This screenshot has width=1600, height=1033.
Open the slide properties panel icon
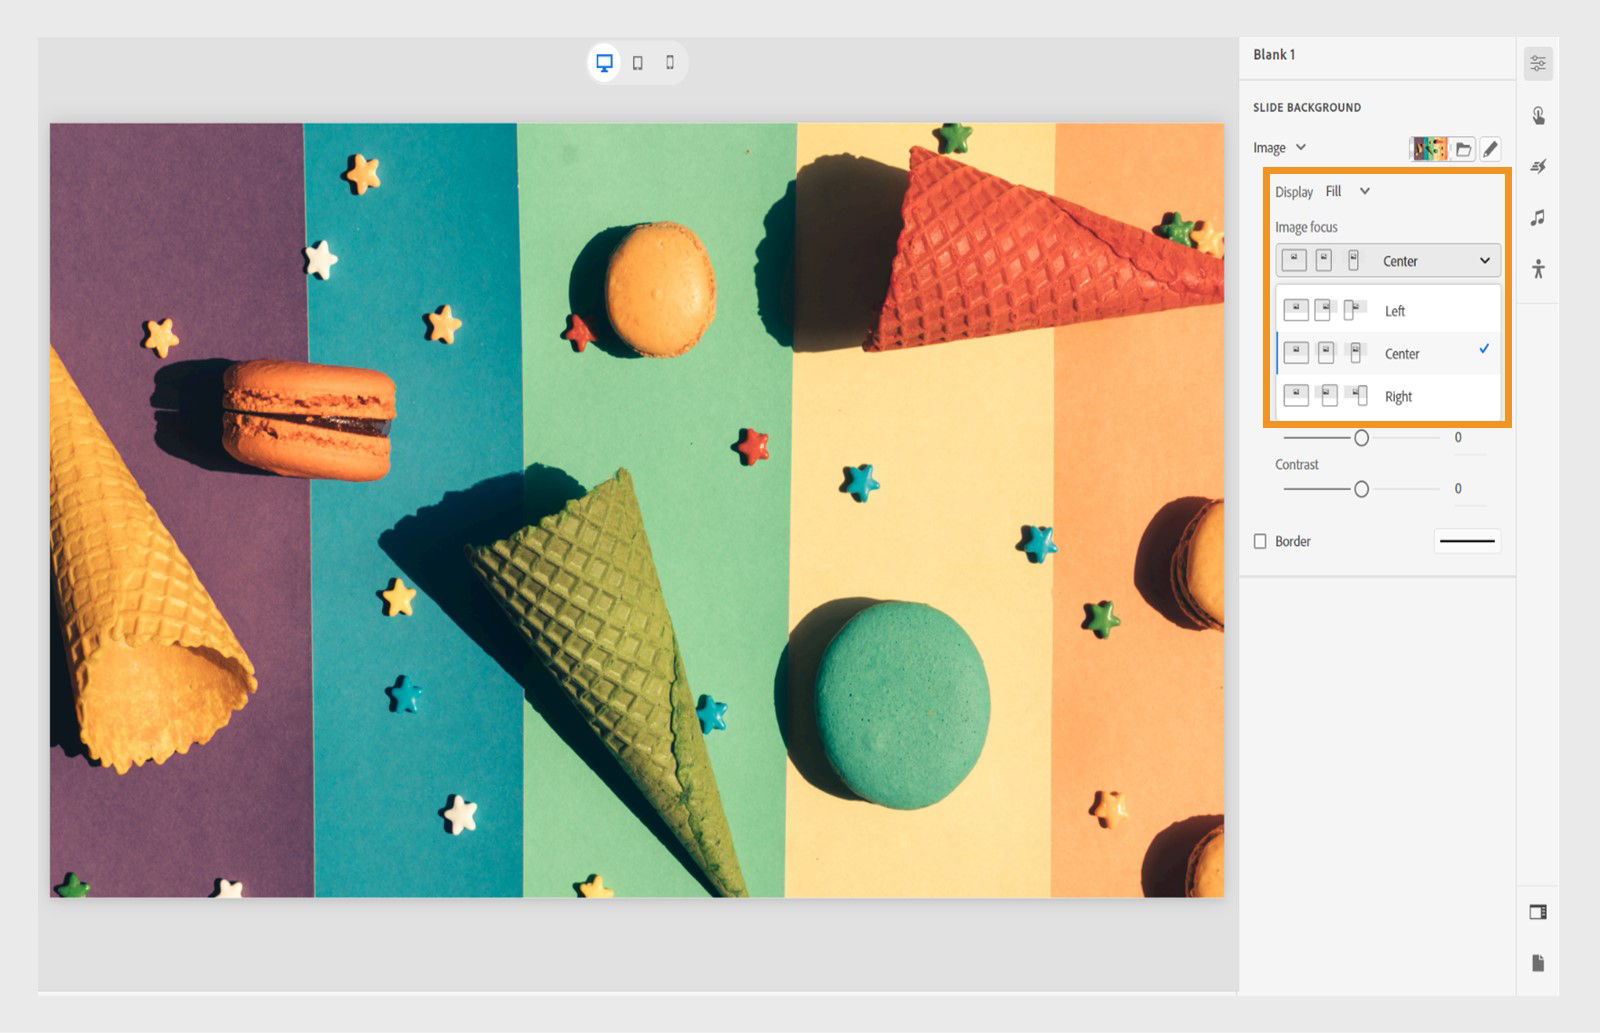1539,62
